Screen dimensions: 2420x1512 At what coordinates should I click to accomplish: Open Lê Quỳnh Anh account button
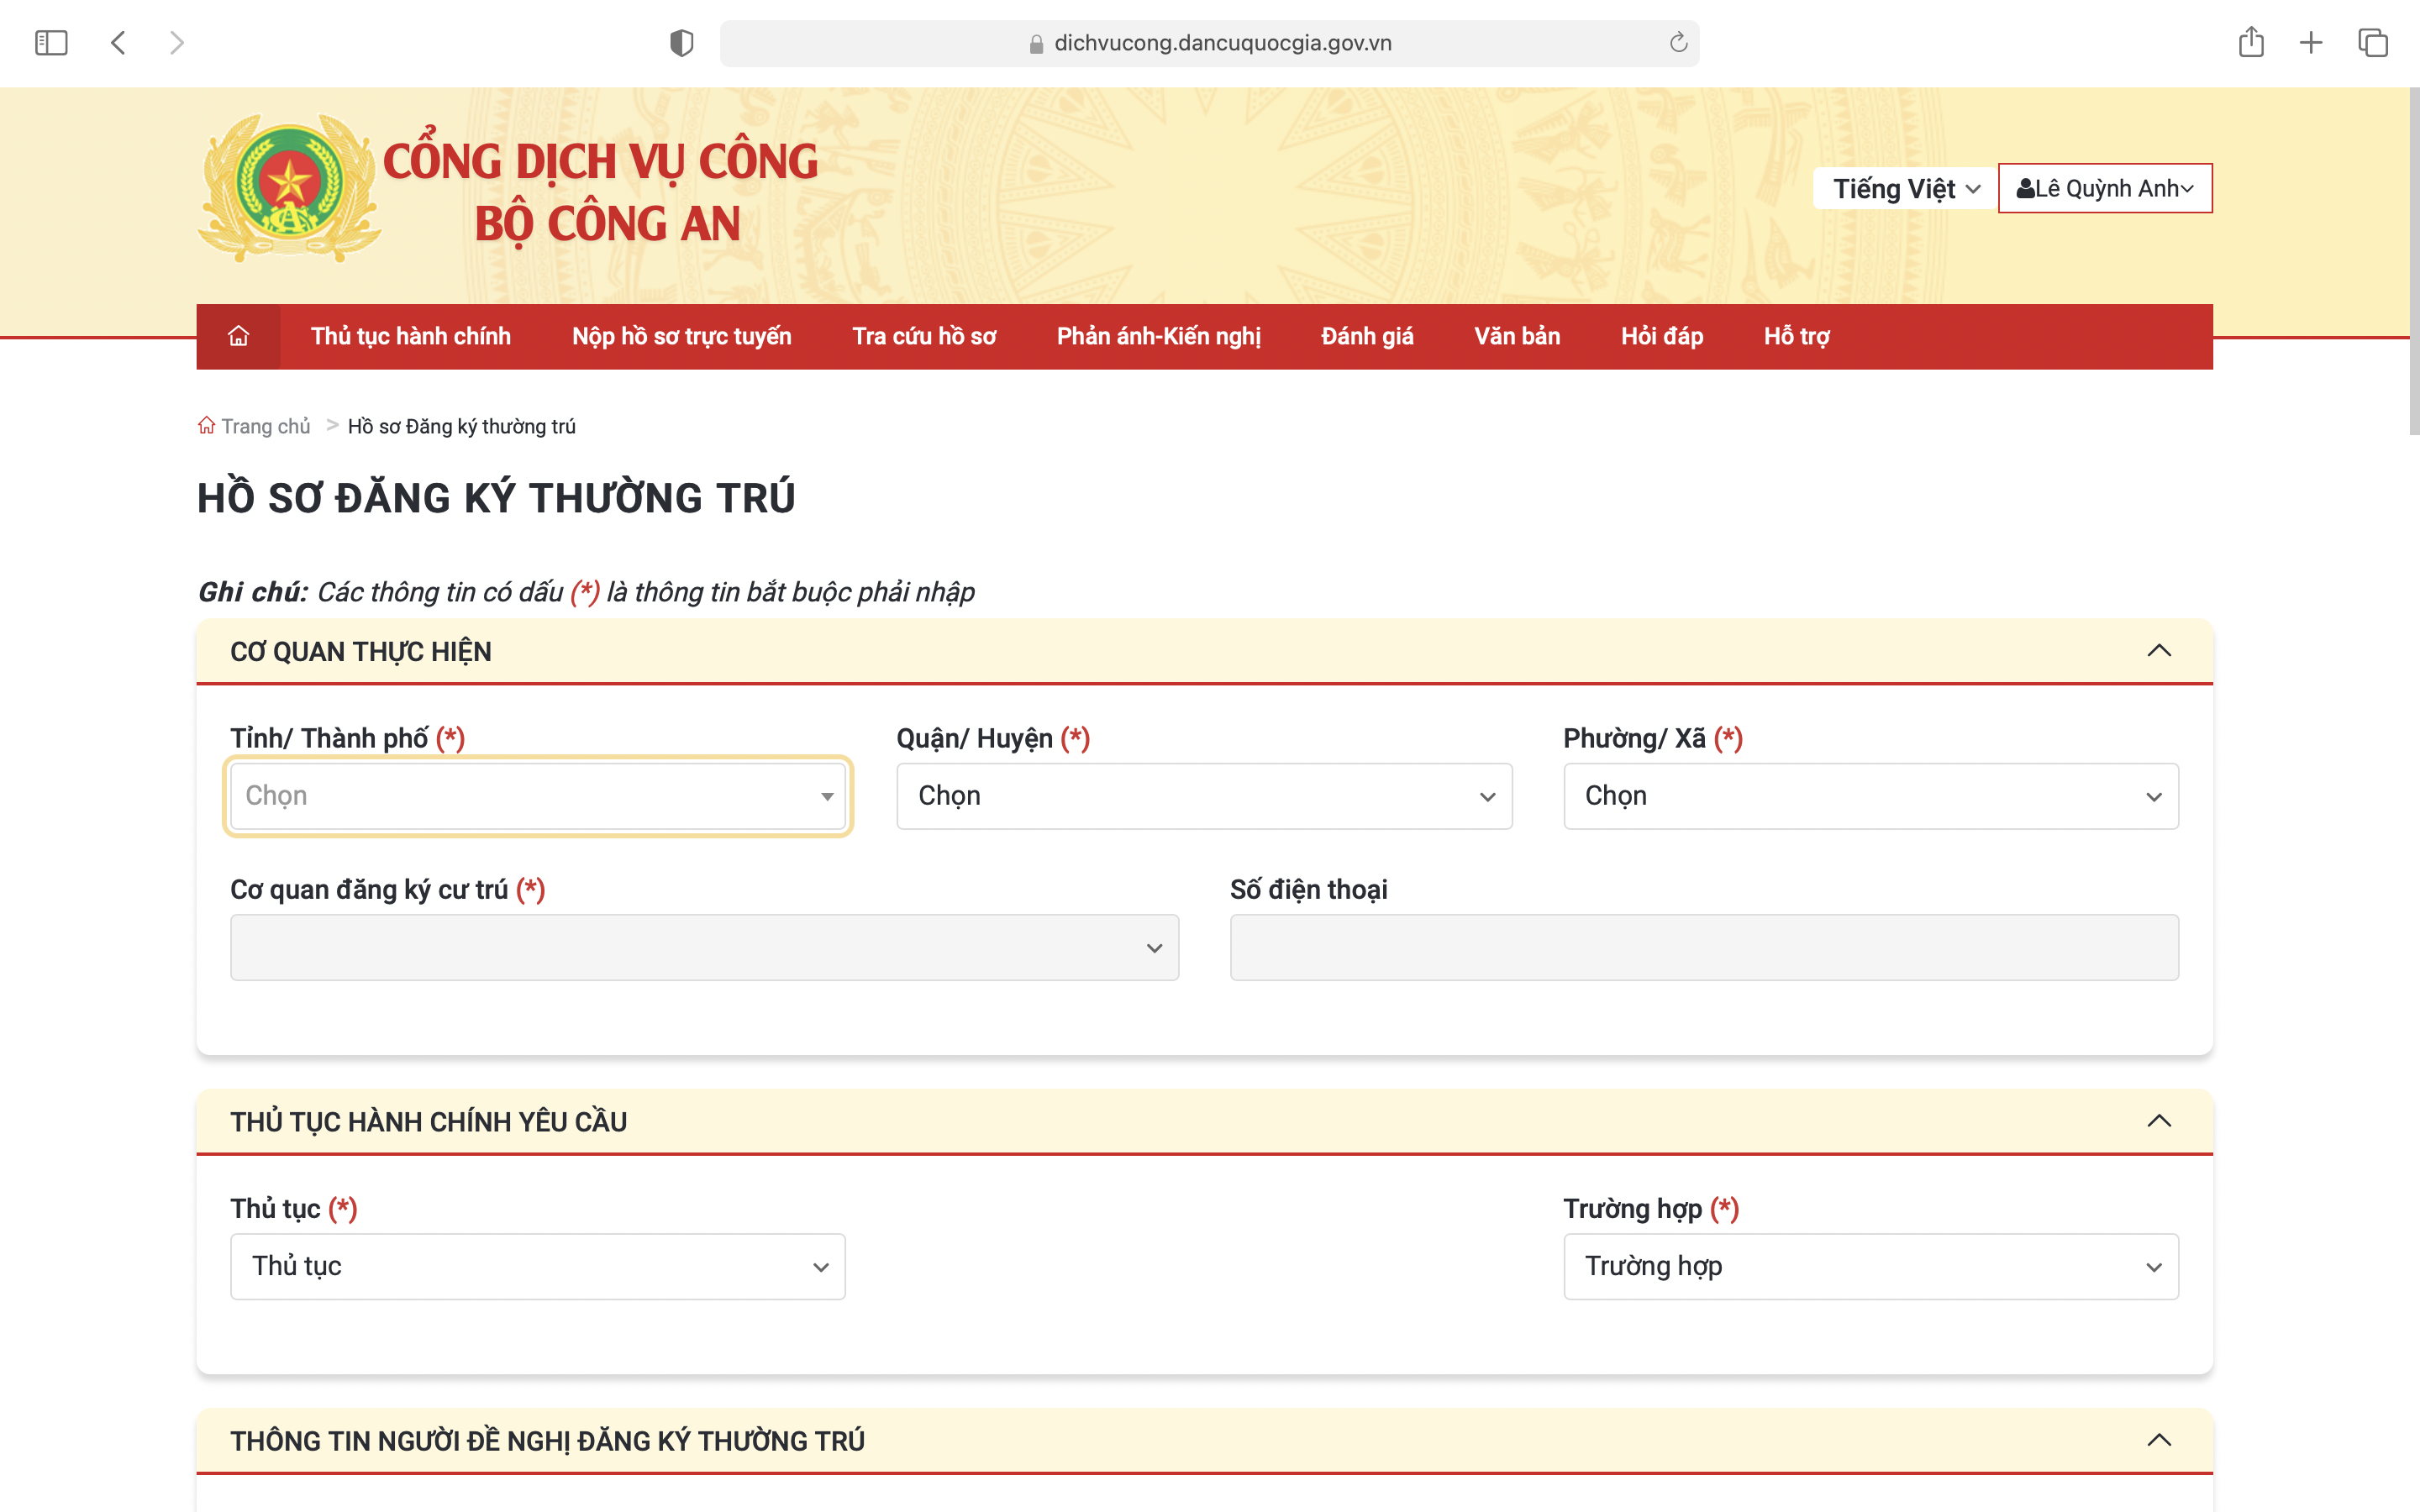point(2104,188)
